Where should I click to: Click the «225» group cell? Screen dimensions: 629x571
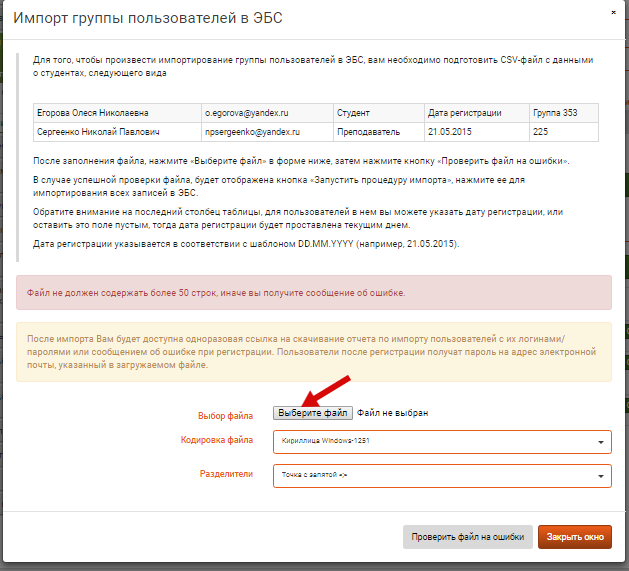click(x=563, y=132)
